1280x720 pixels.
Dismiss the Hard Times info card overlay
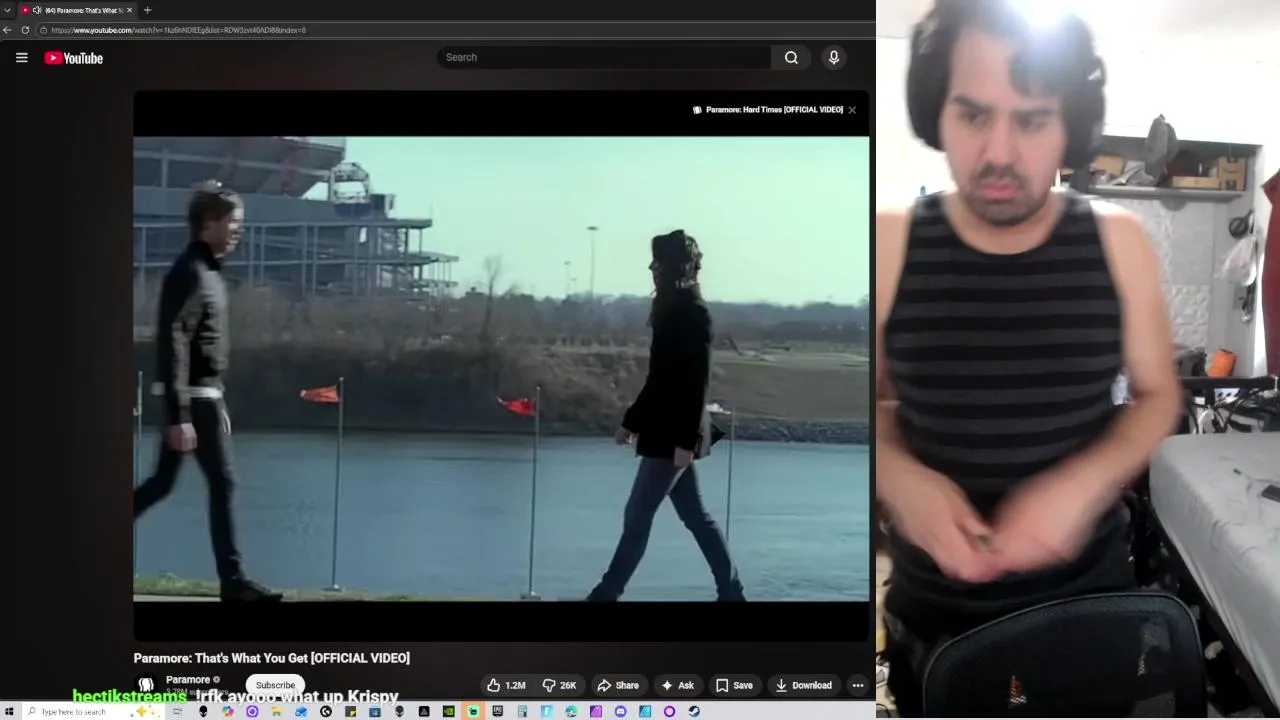click(852, 110)
